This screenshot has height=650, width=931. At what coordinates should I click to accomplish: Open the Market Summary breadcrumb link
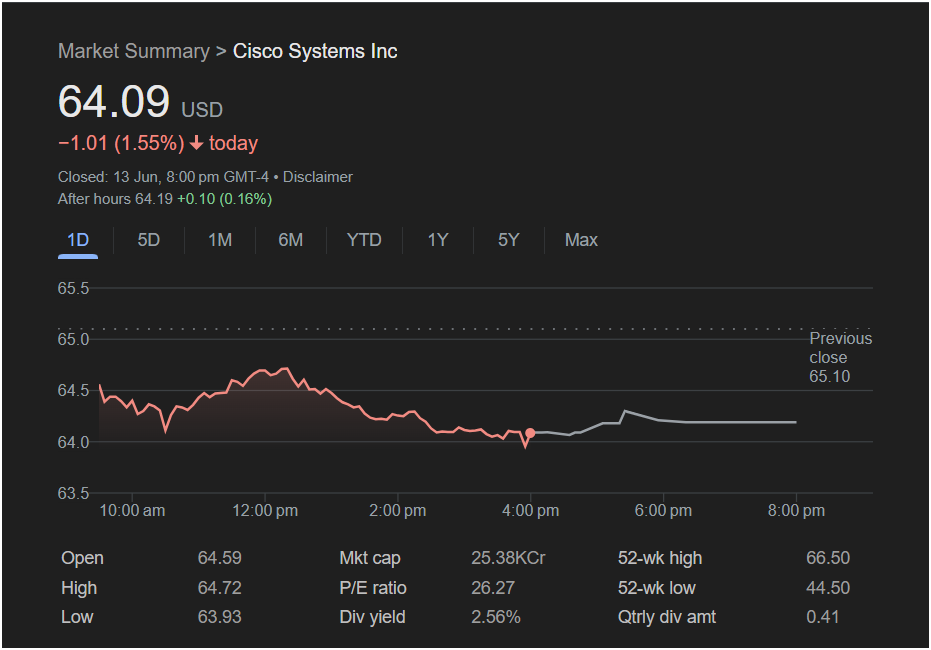(x=134, y=51)
